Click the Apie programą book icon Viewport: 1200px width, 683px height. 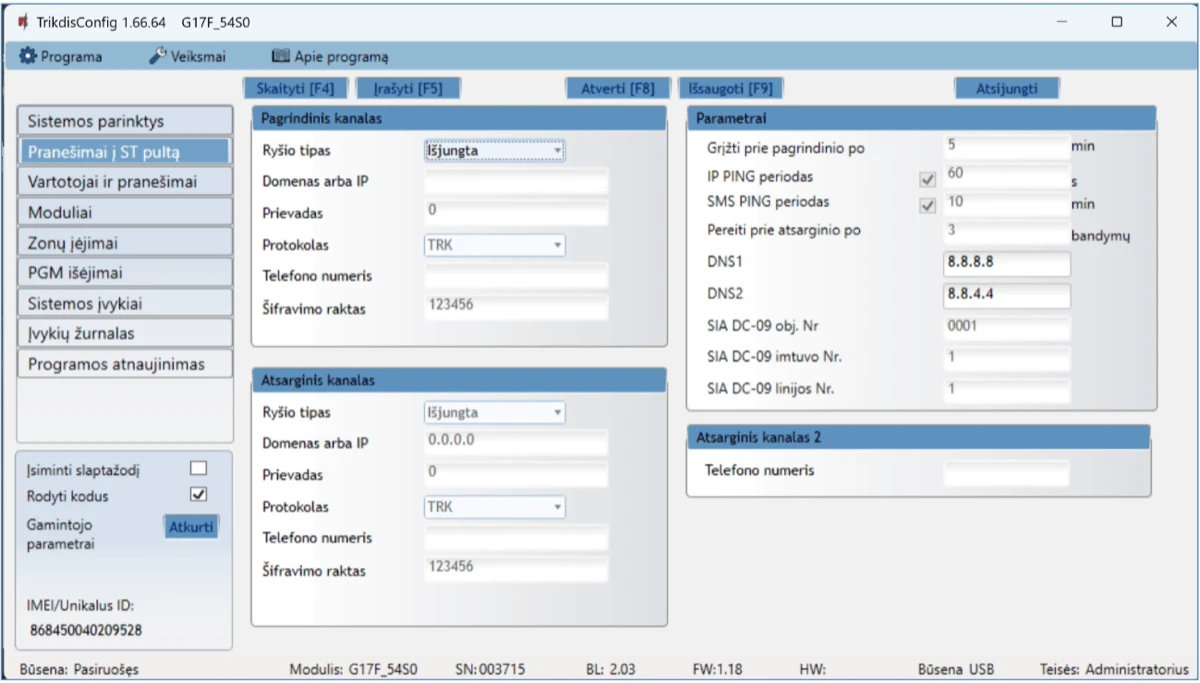coord(280,57)
